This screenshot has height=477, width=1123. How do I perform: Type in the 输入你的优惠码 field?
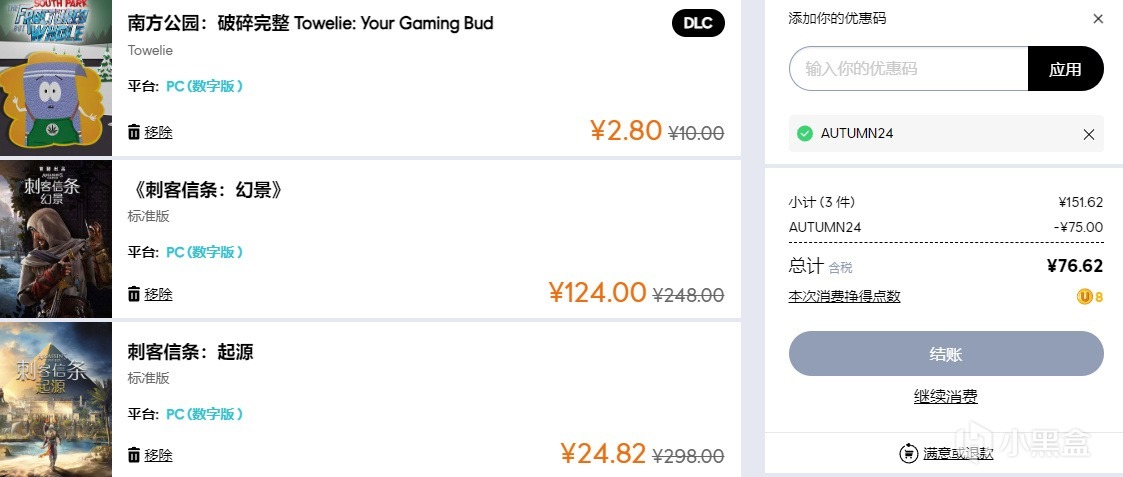(x=908, y=69)
